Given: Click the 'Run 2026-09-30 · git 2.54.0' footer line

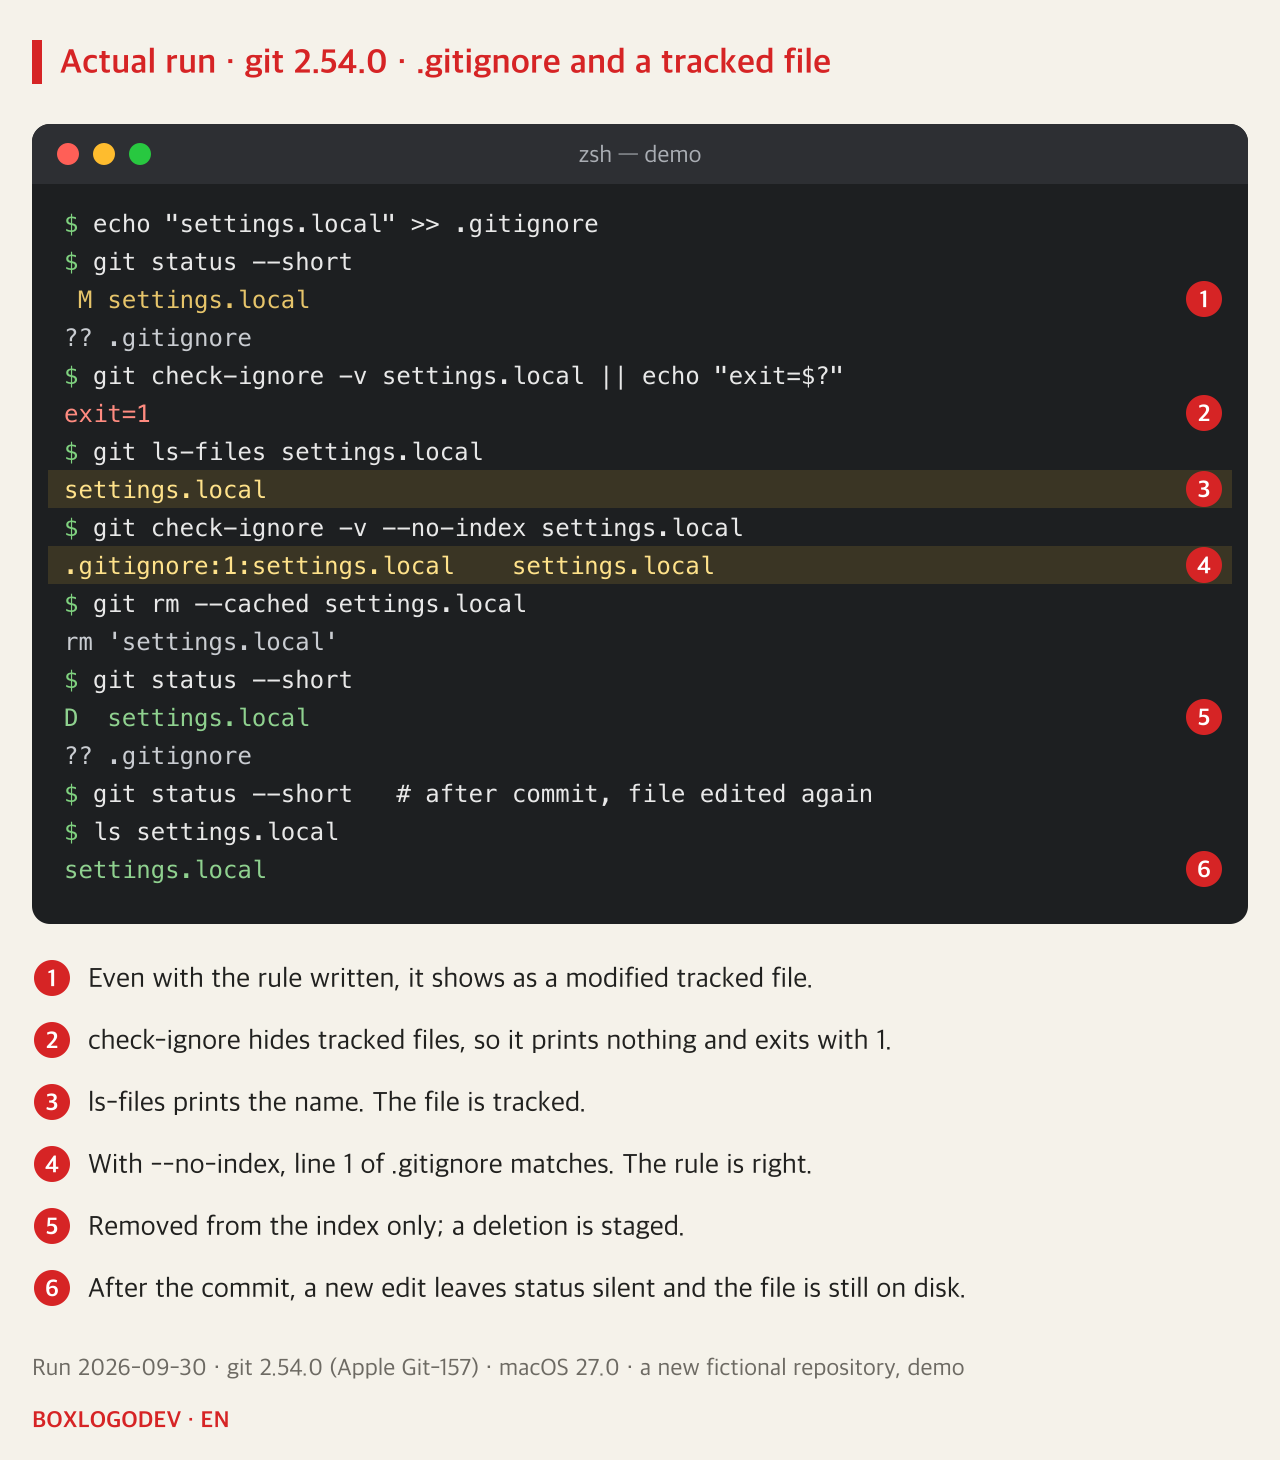Looking at the screenshot, I should [x=498, y=1367].
